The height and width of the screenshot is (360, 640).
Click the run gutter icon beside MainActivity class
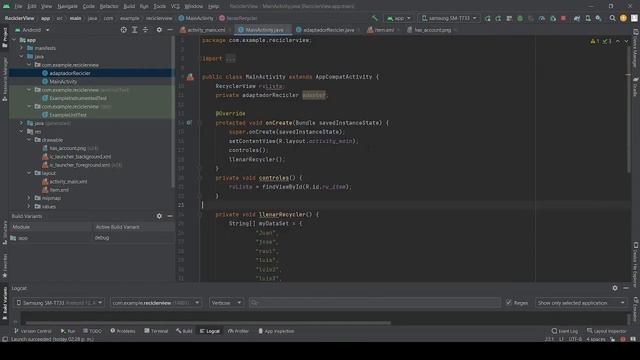click(190, 77)
